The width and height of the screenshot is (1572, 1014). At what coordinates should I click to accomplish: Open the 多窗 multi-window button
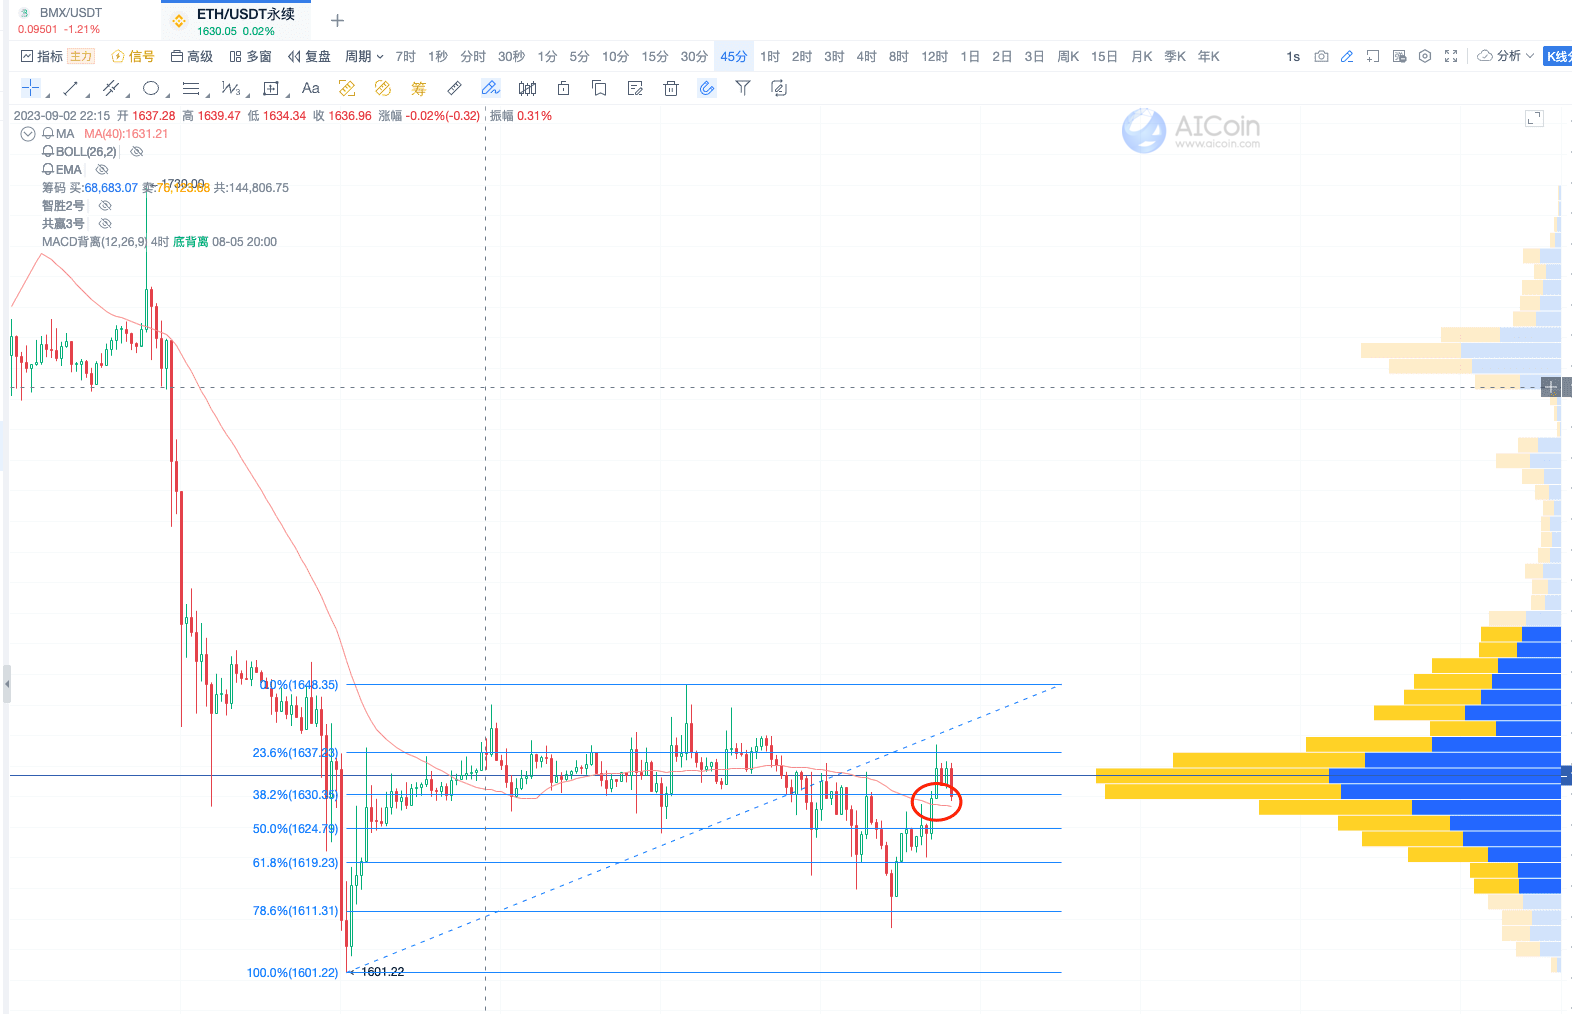[x=250, y=56]
